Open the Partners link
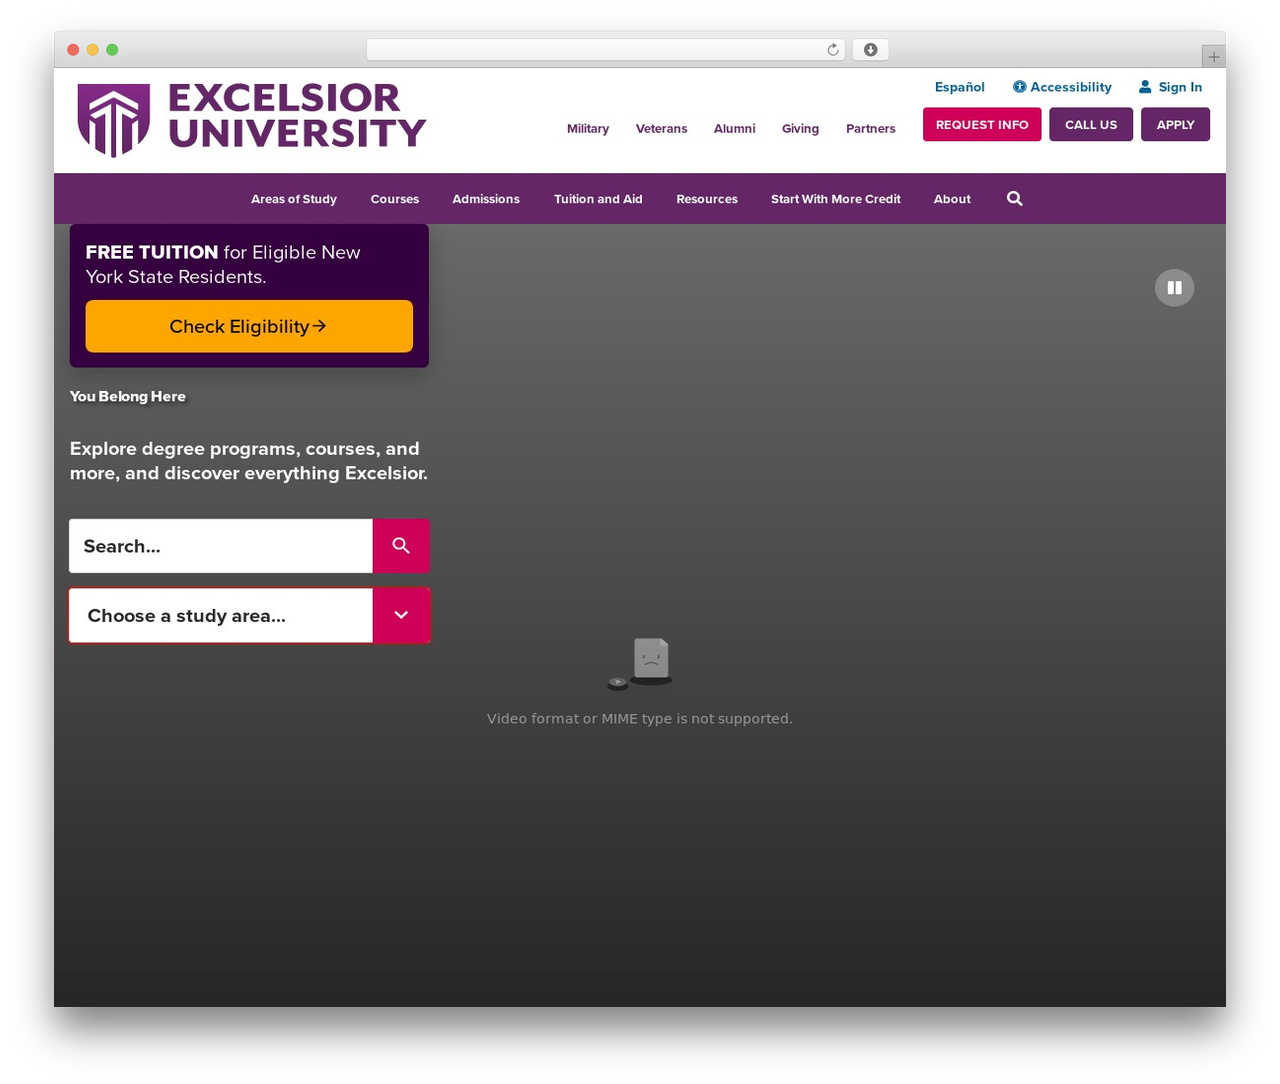The image size is (1280, 1084). 871,129
